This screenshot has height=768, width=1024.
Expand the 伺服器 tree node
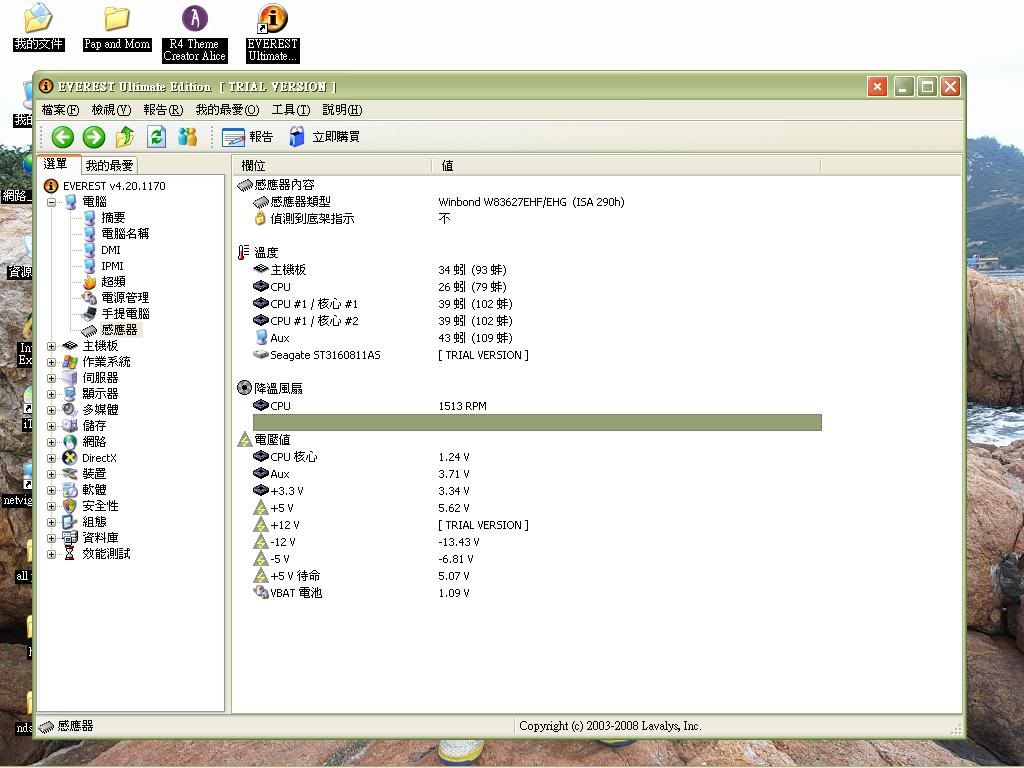pyautogui.click(x=52, y=379)
